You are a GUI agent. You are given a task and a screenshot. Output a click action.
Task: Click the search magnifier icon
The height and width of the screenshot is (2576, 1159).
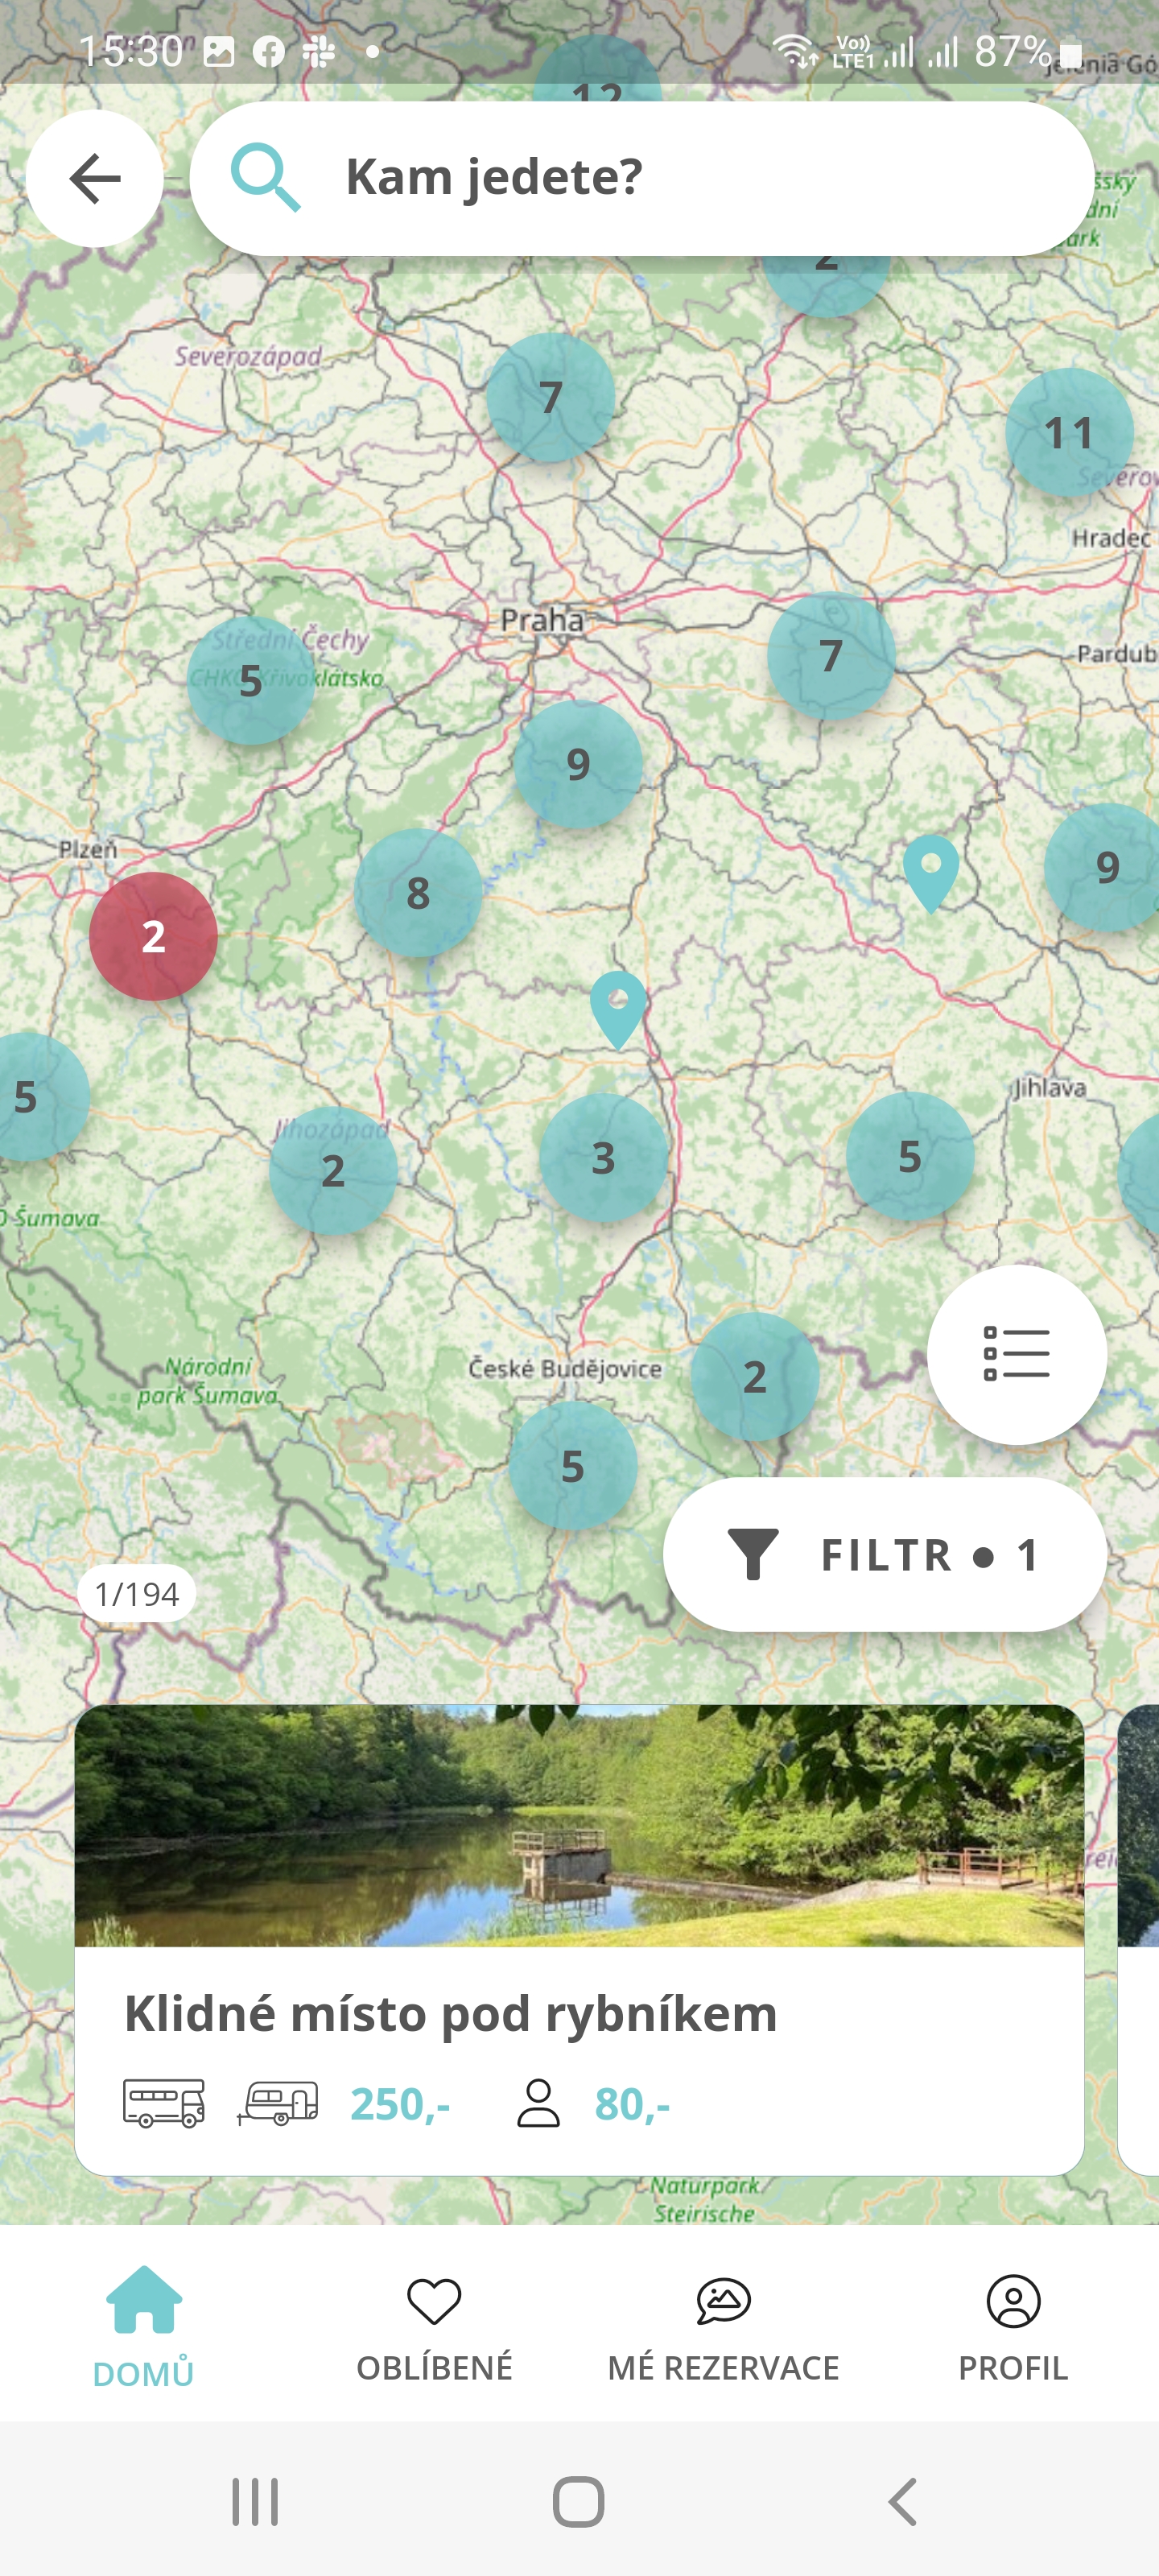[x=265, y=178]
